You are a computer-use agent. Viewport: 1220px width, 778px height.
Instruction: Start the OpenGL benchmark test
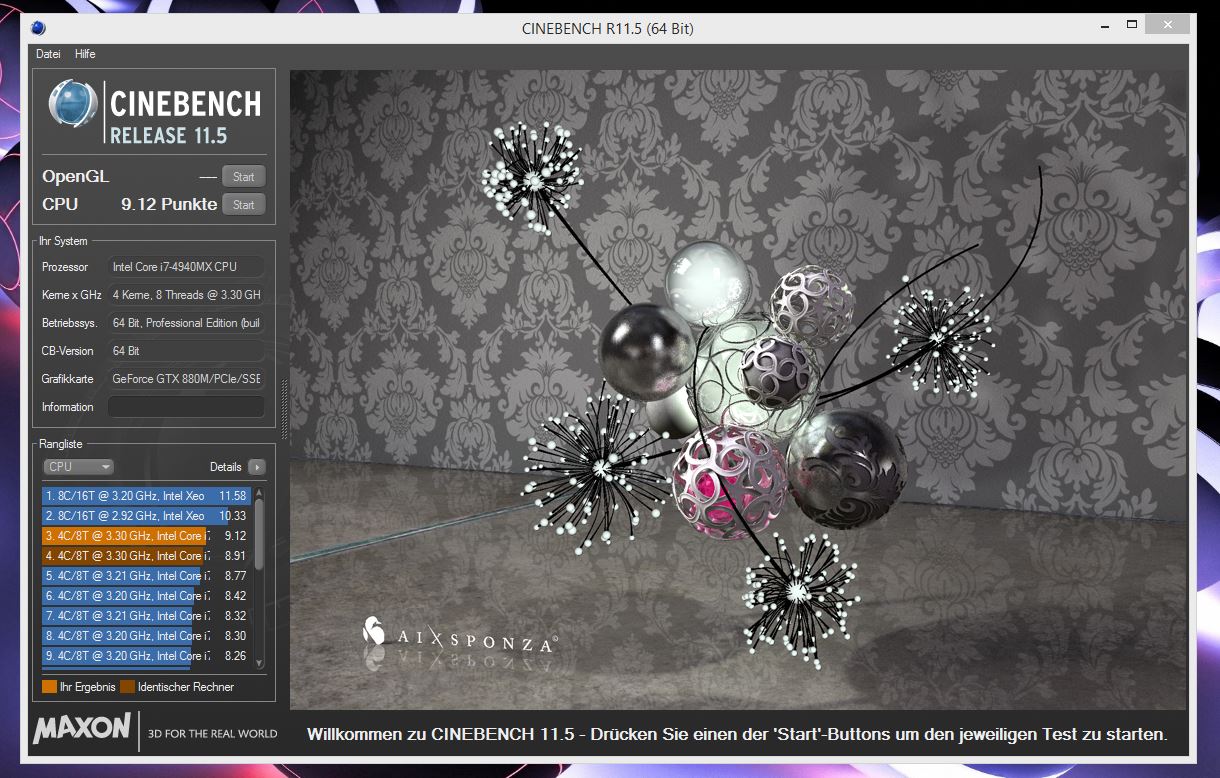coord(243,177)
